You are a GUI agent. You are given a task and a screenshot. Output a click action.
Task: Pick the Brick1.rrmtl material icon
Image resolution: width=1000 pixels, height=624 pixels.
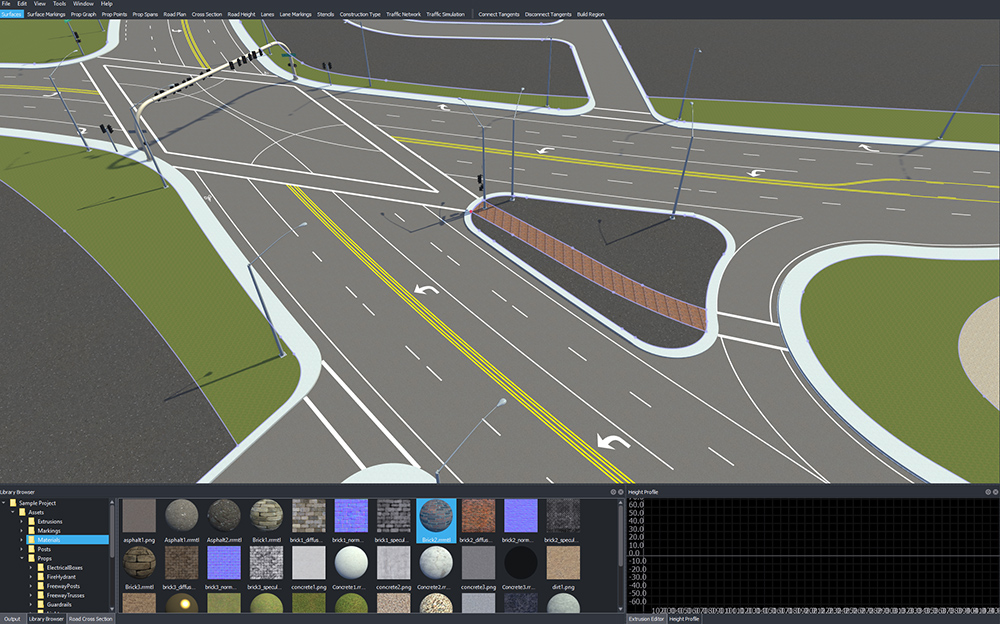(x=266, y=517)
